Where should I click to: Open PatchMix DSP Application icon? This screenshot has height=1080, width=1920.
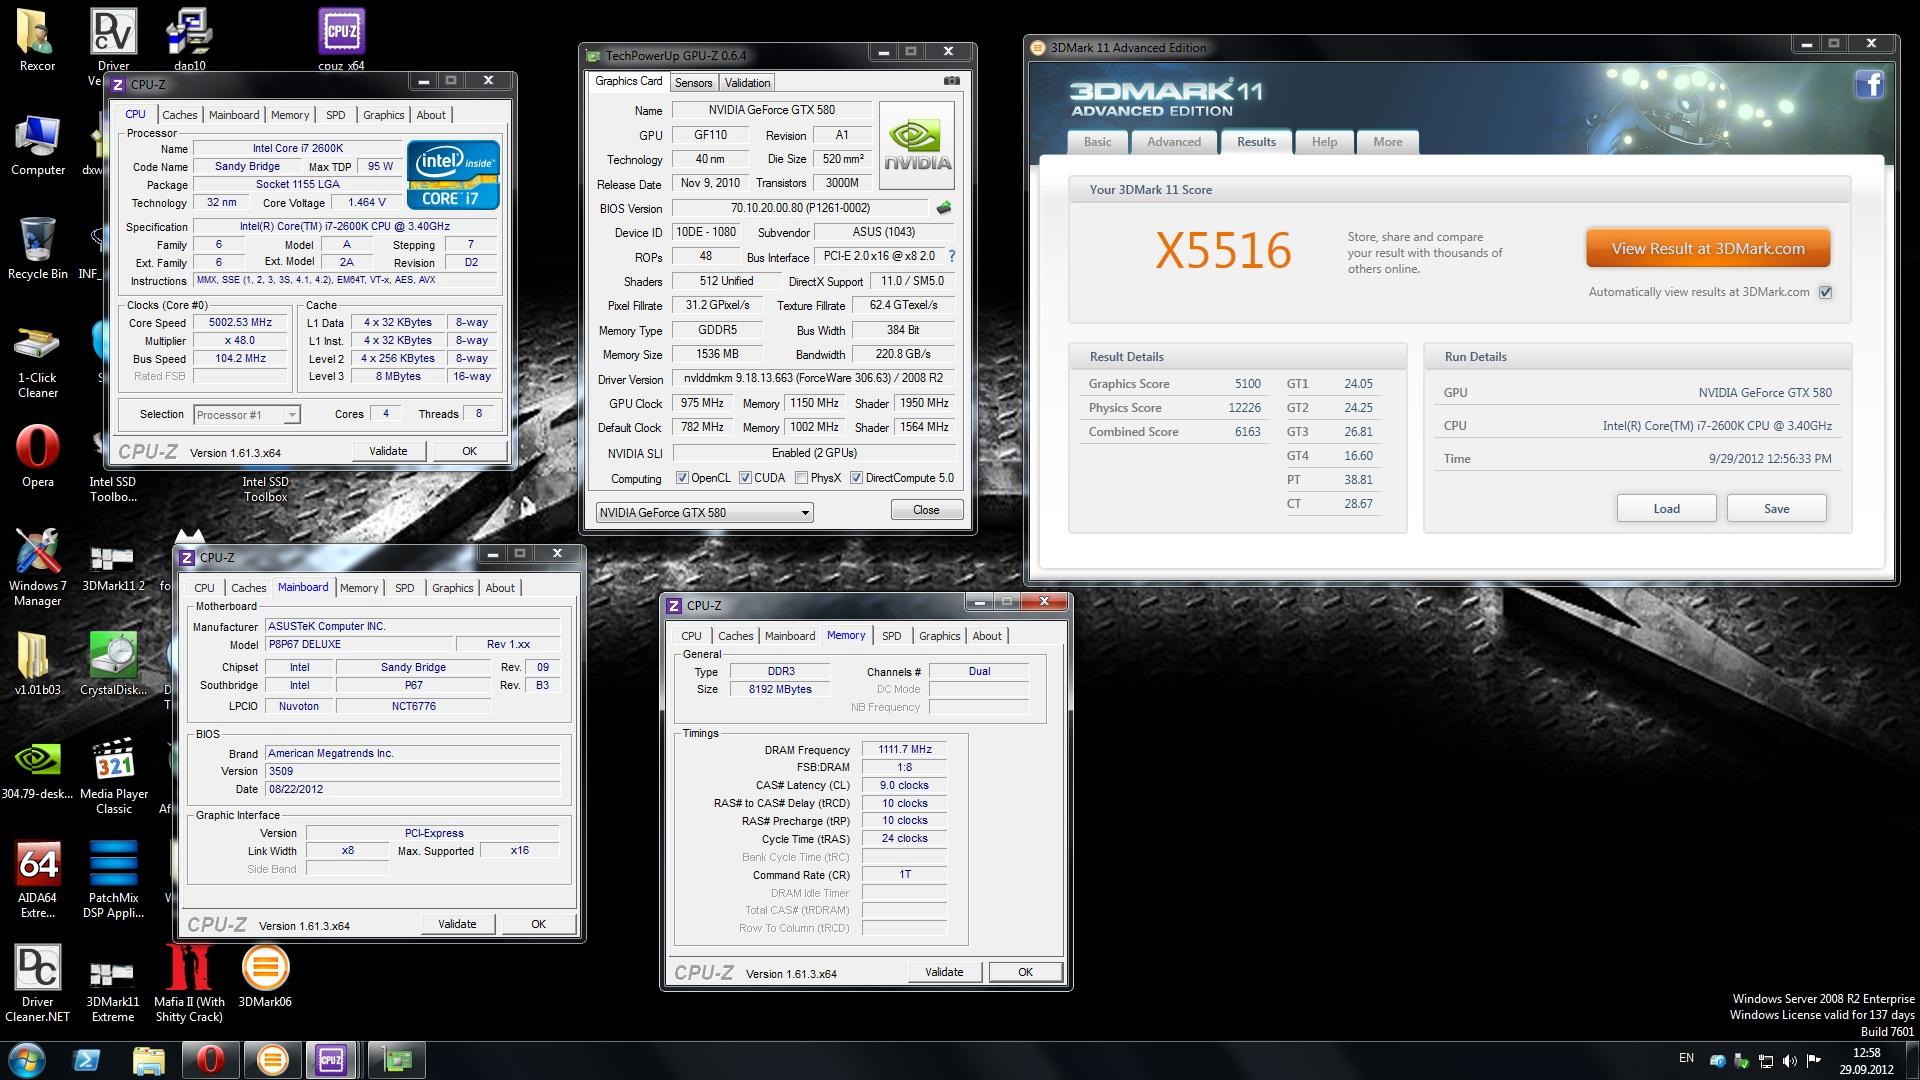point(113,880)
